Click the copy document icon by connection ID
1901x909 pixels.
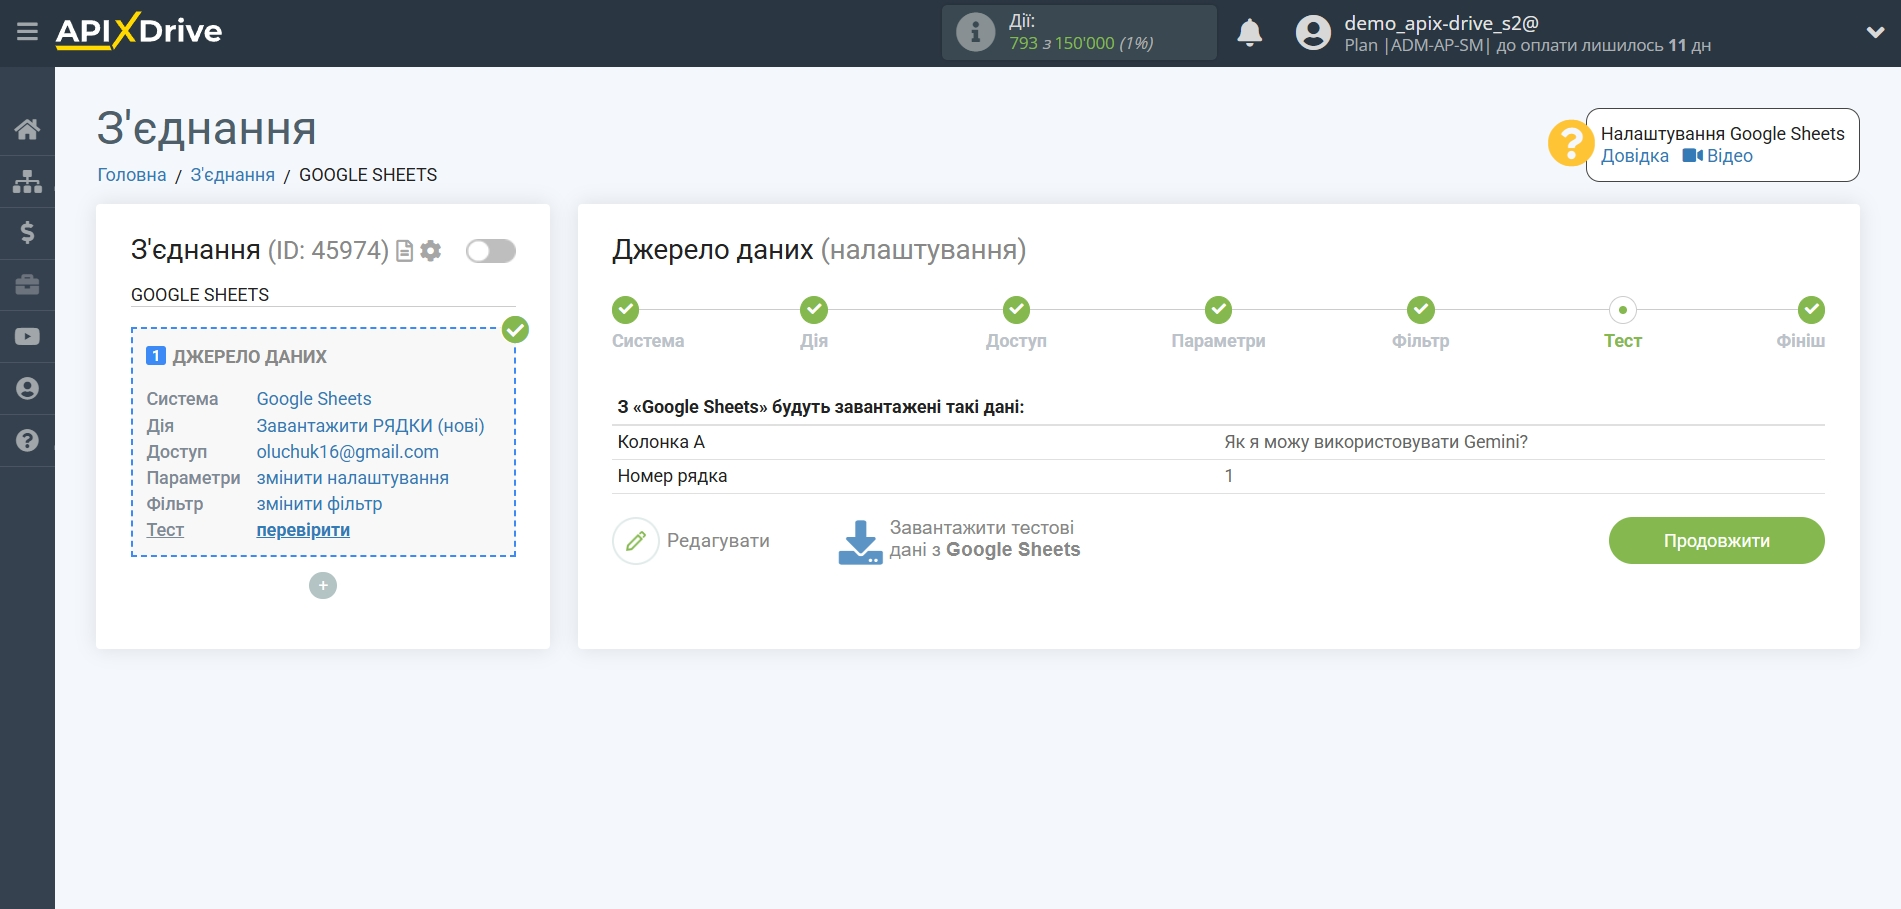tap(405, 251)
